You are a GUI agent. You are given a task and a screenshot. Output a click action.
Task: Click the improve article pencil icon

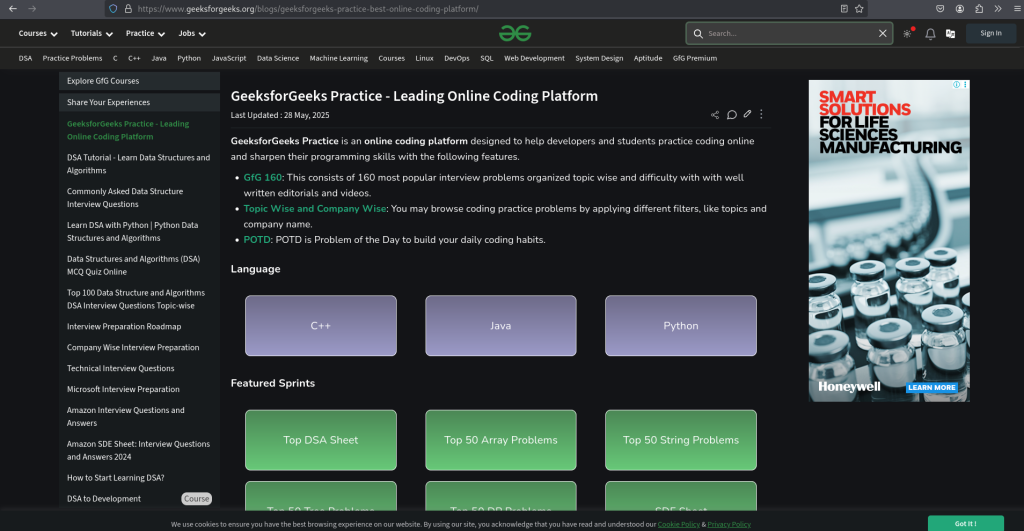747,114
